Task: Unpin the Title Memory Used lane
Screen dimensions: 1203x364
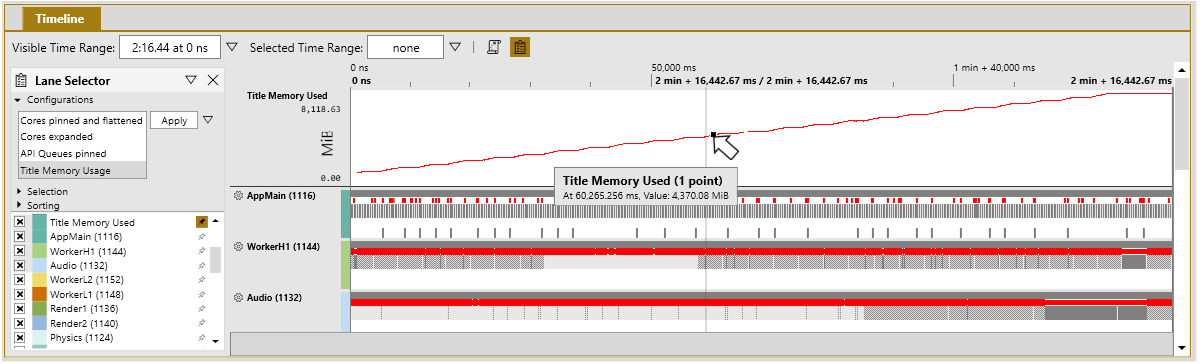Action: [201, 222]
